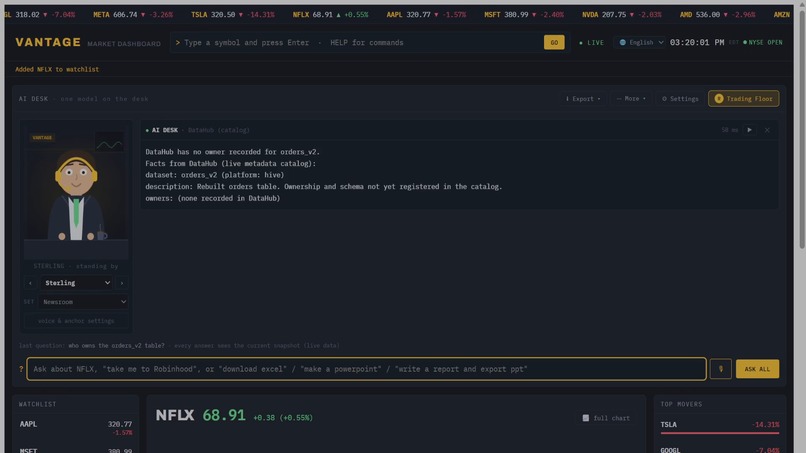Open the Newsroom set dropdown
Screen dimensions: 806x453
coord(83,302)
